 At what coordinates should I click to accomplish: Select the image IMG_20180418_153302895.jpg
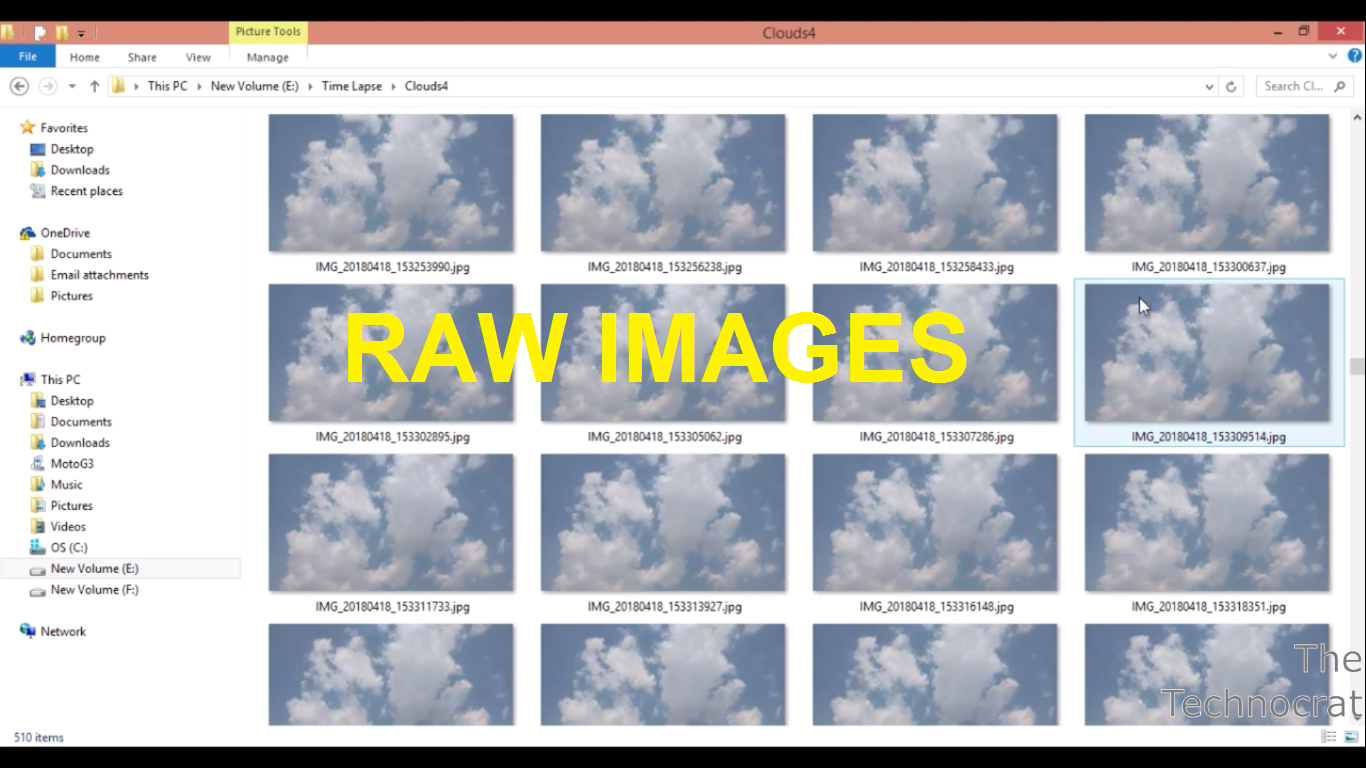391,352
